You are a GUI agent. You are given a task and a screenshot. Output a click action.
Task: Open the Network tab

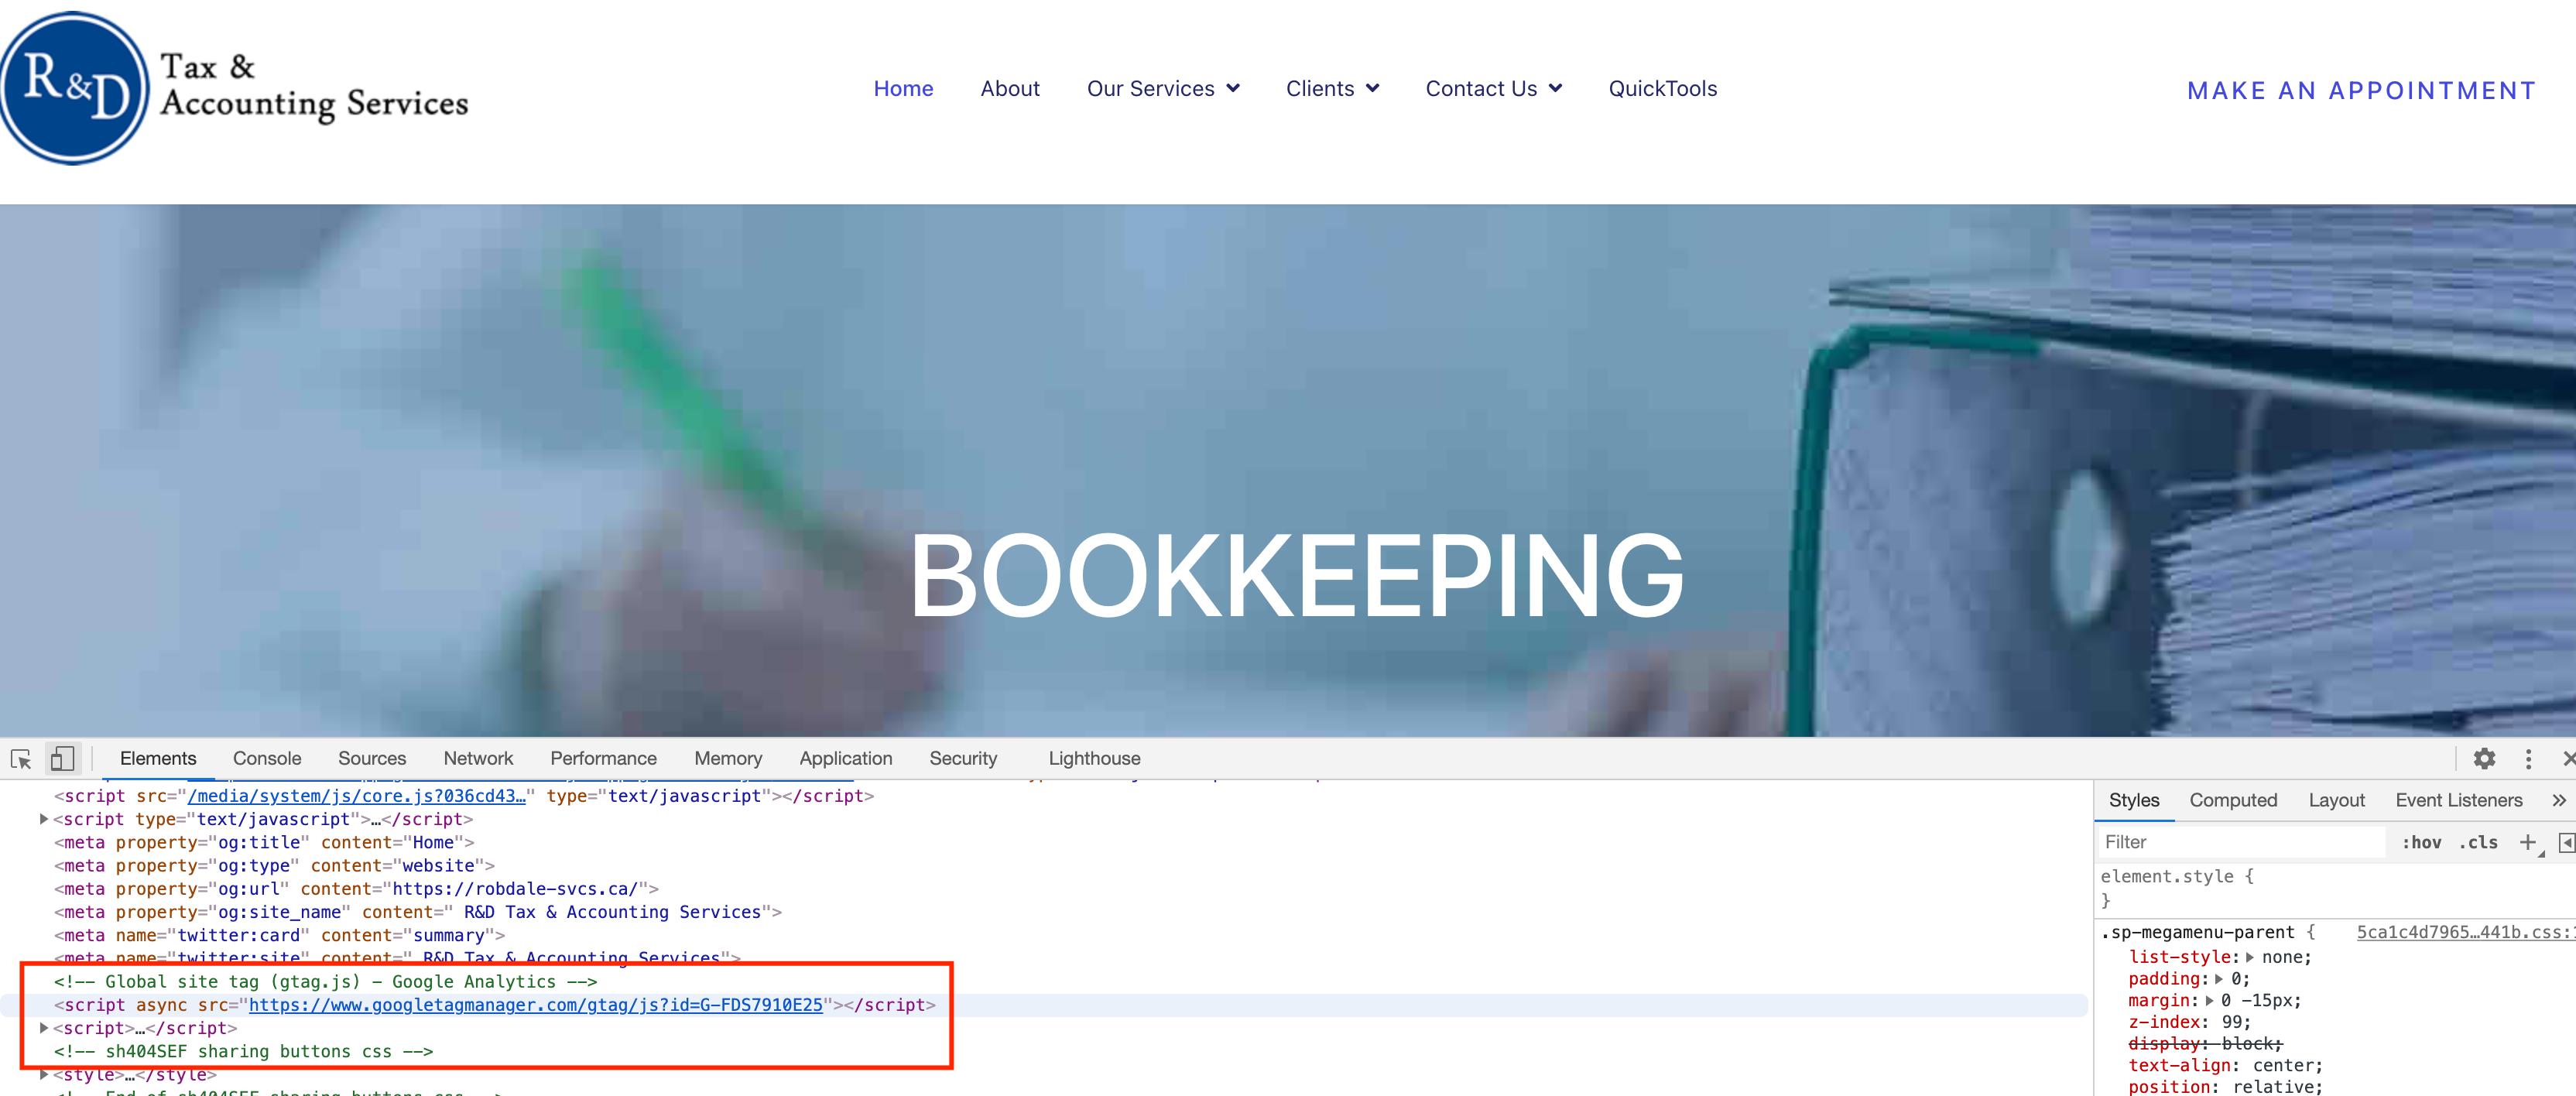tap(478, 759)
